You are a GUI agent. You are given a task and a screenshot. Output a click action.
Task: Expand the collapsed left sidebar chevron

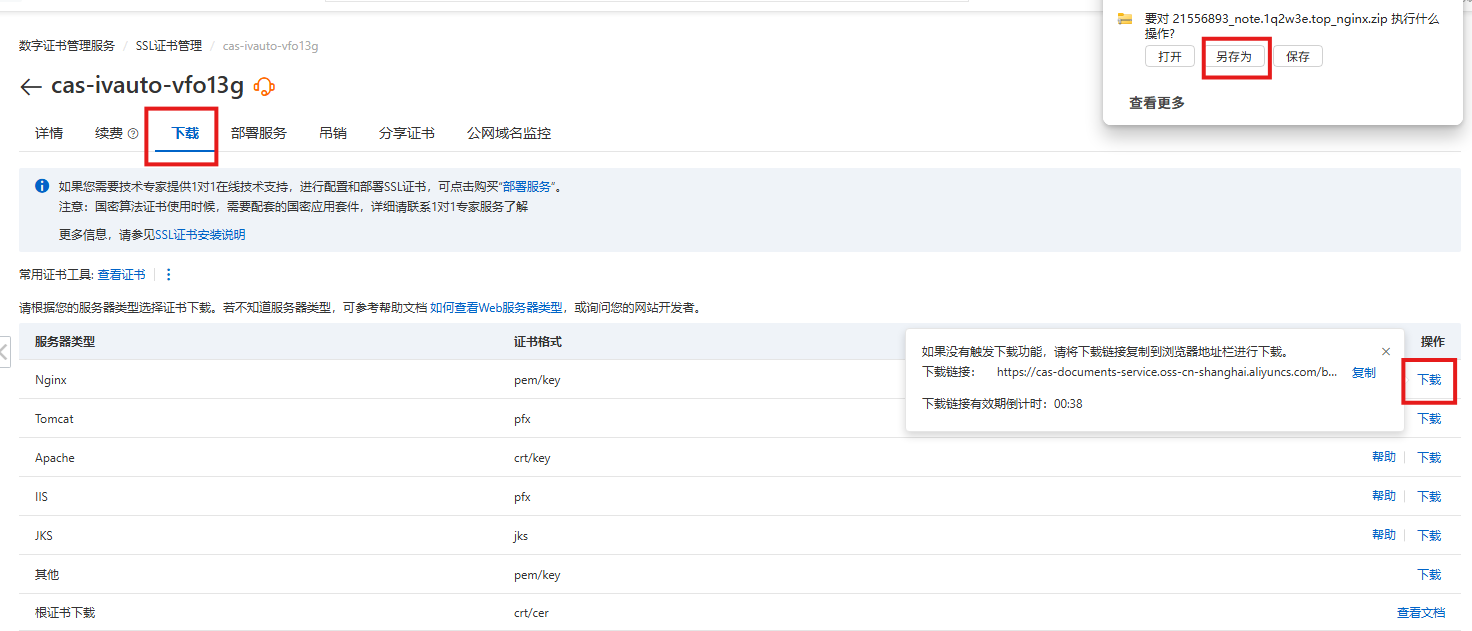click(x=4, y=352)
